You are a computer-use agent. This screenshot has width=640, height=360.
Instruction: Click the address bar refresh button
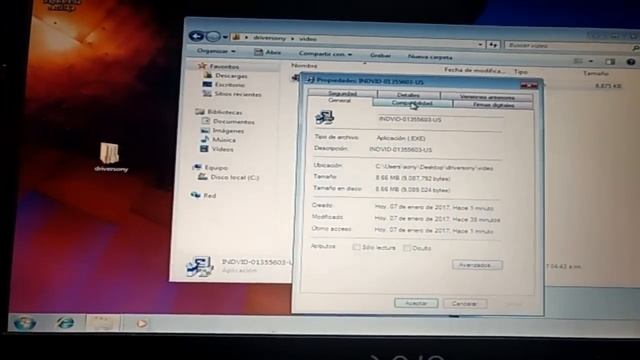tap(493, 45)
